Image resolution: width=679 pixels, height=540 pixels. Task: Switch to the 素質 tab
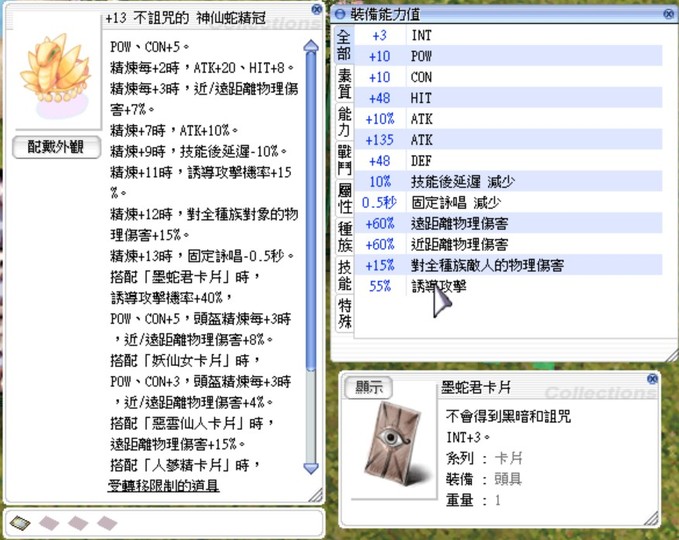pos(344,84)
